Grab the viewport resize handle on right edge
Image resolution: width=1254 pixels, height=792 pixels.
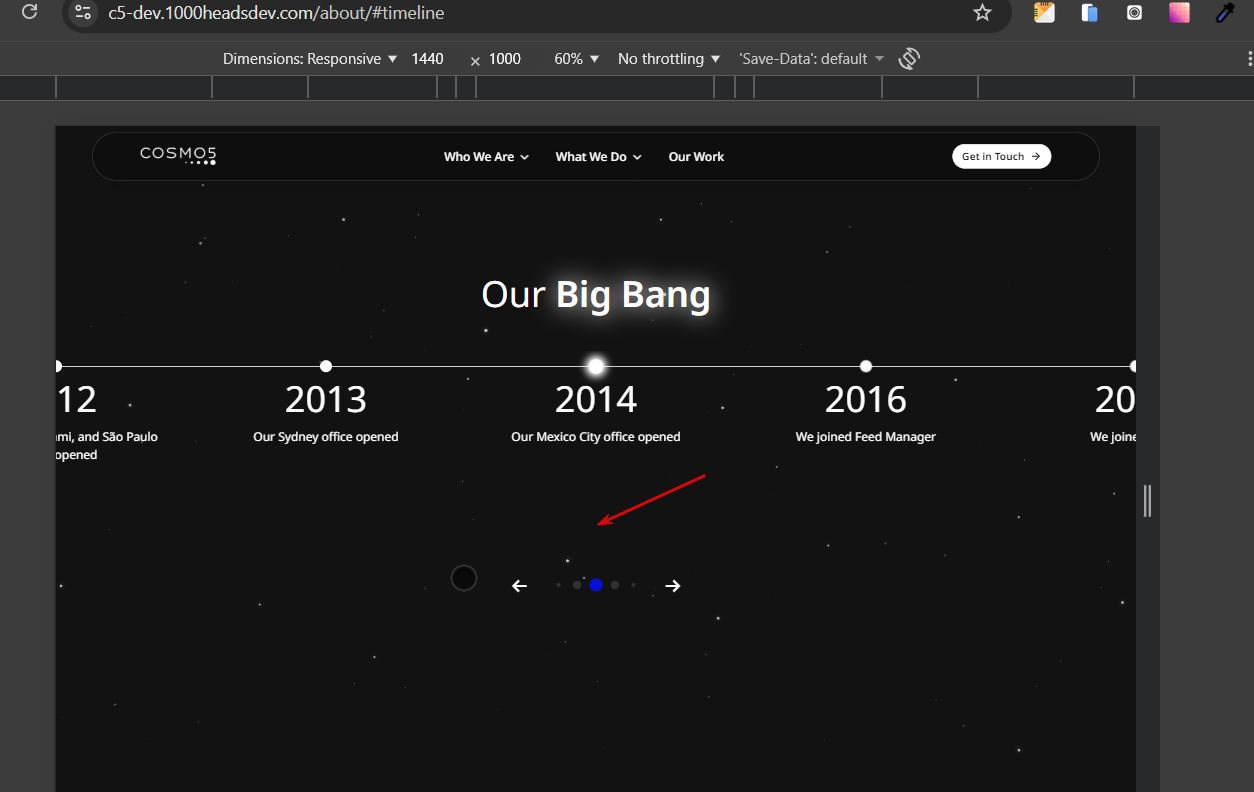(x=1147, y=500)
